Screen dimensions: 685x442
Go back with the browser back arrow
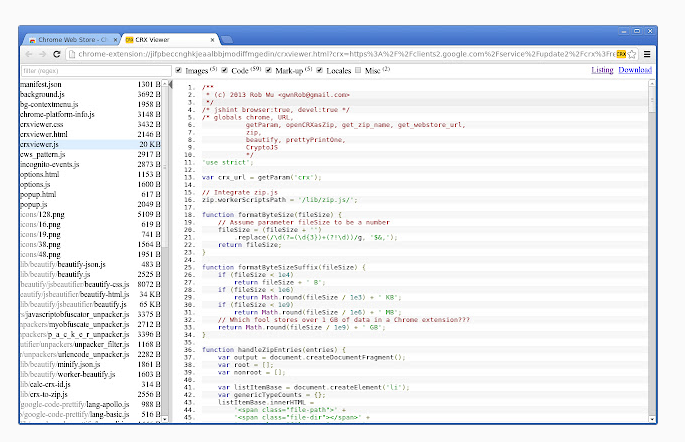[29, 54]
